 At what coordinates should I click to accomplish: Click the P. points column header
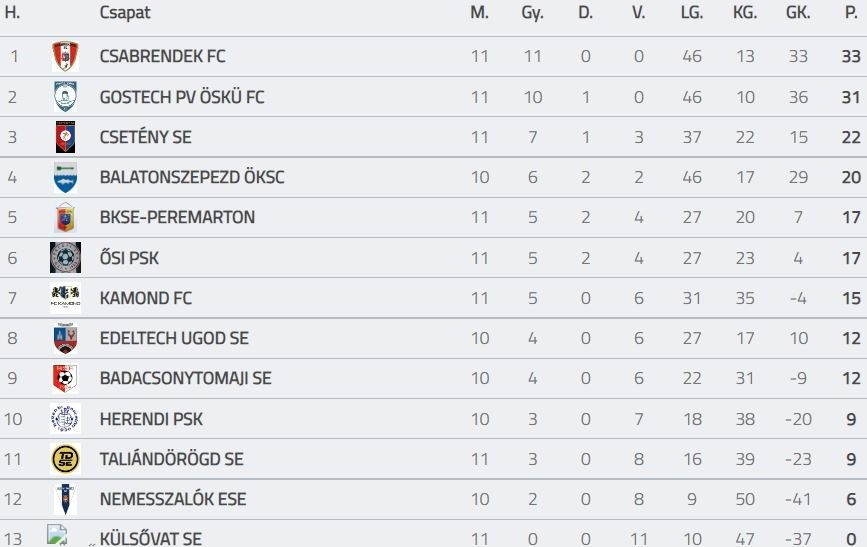(851, 13)
